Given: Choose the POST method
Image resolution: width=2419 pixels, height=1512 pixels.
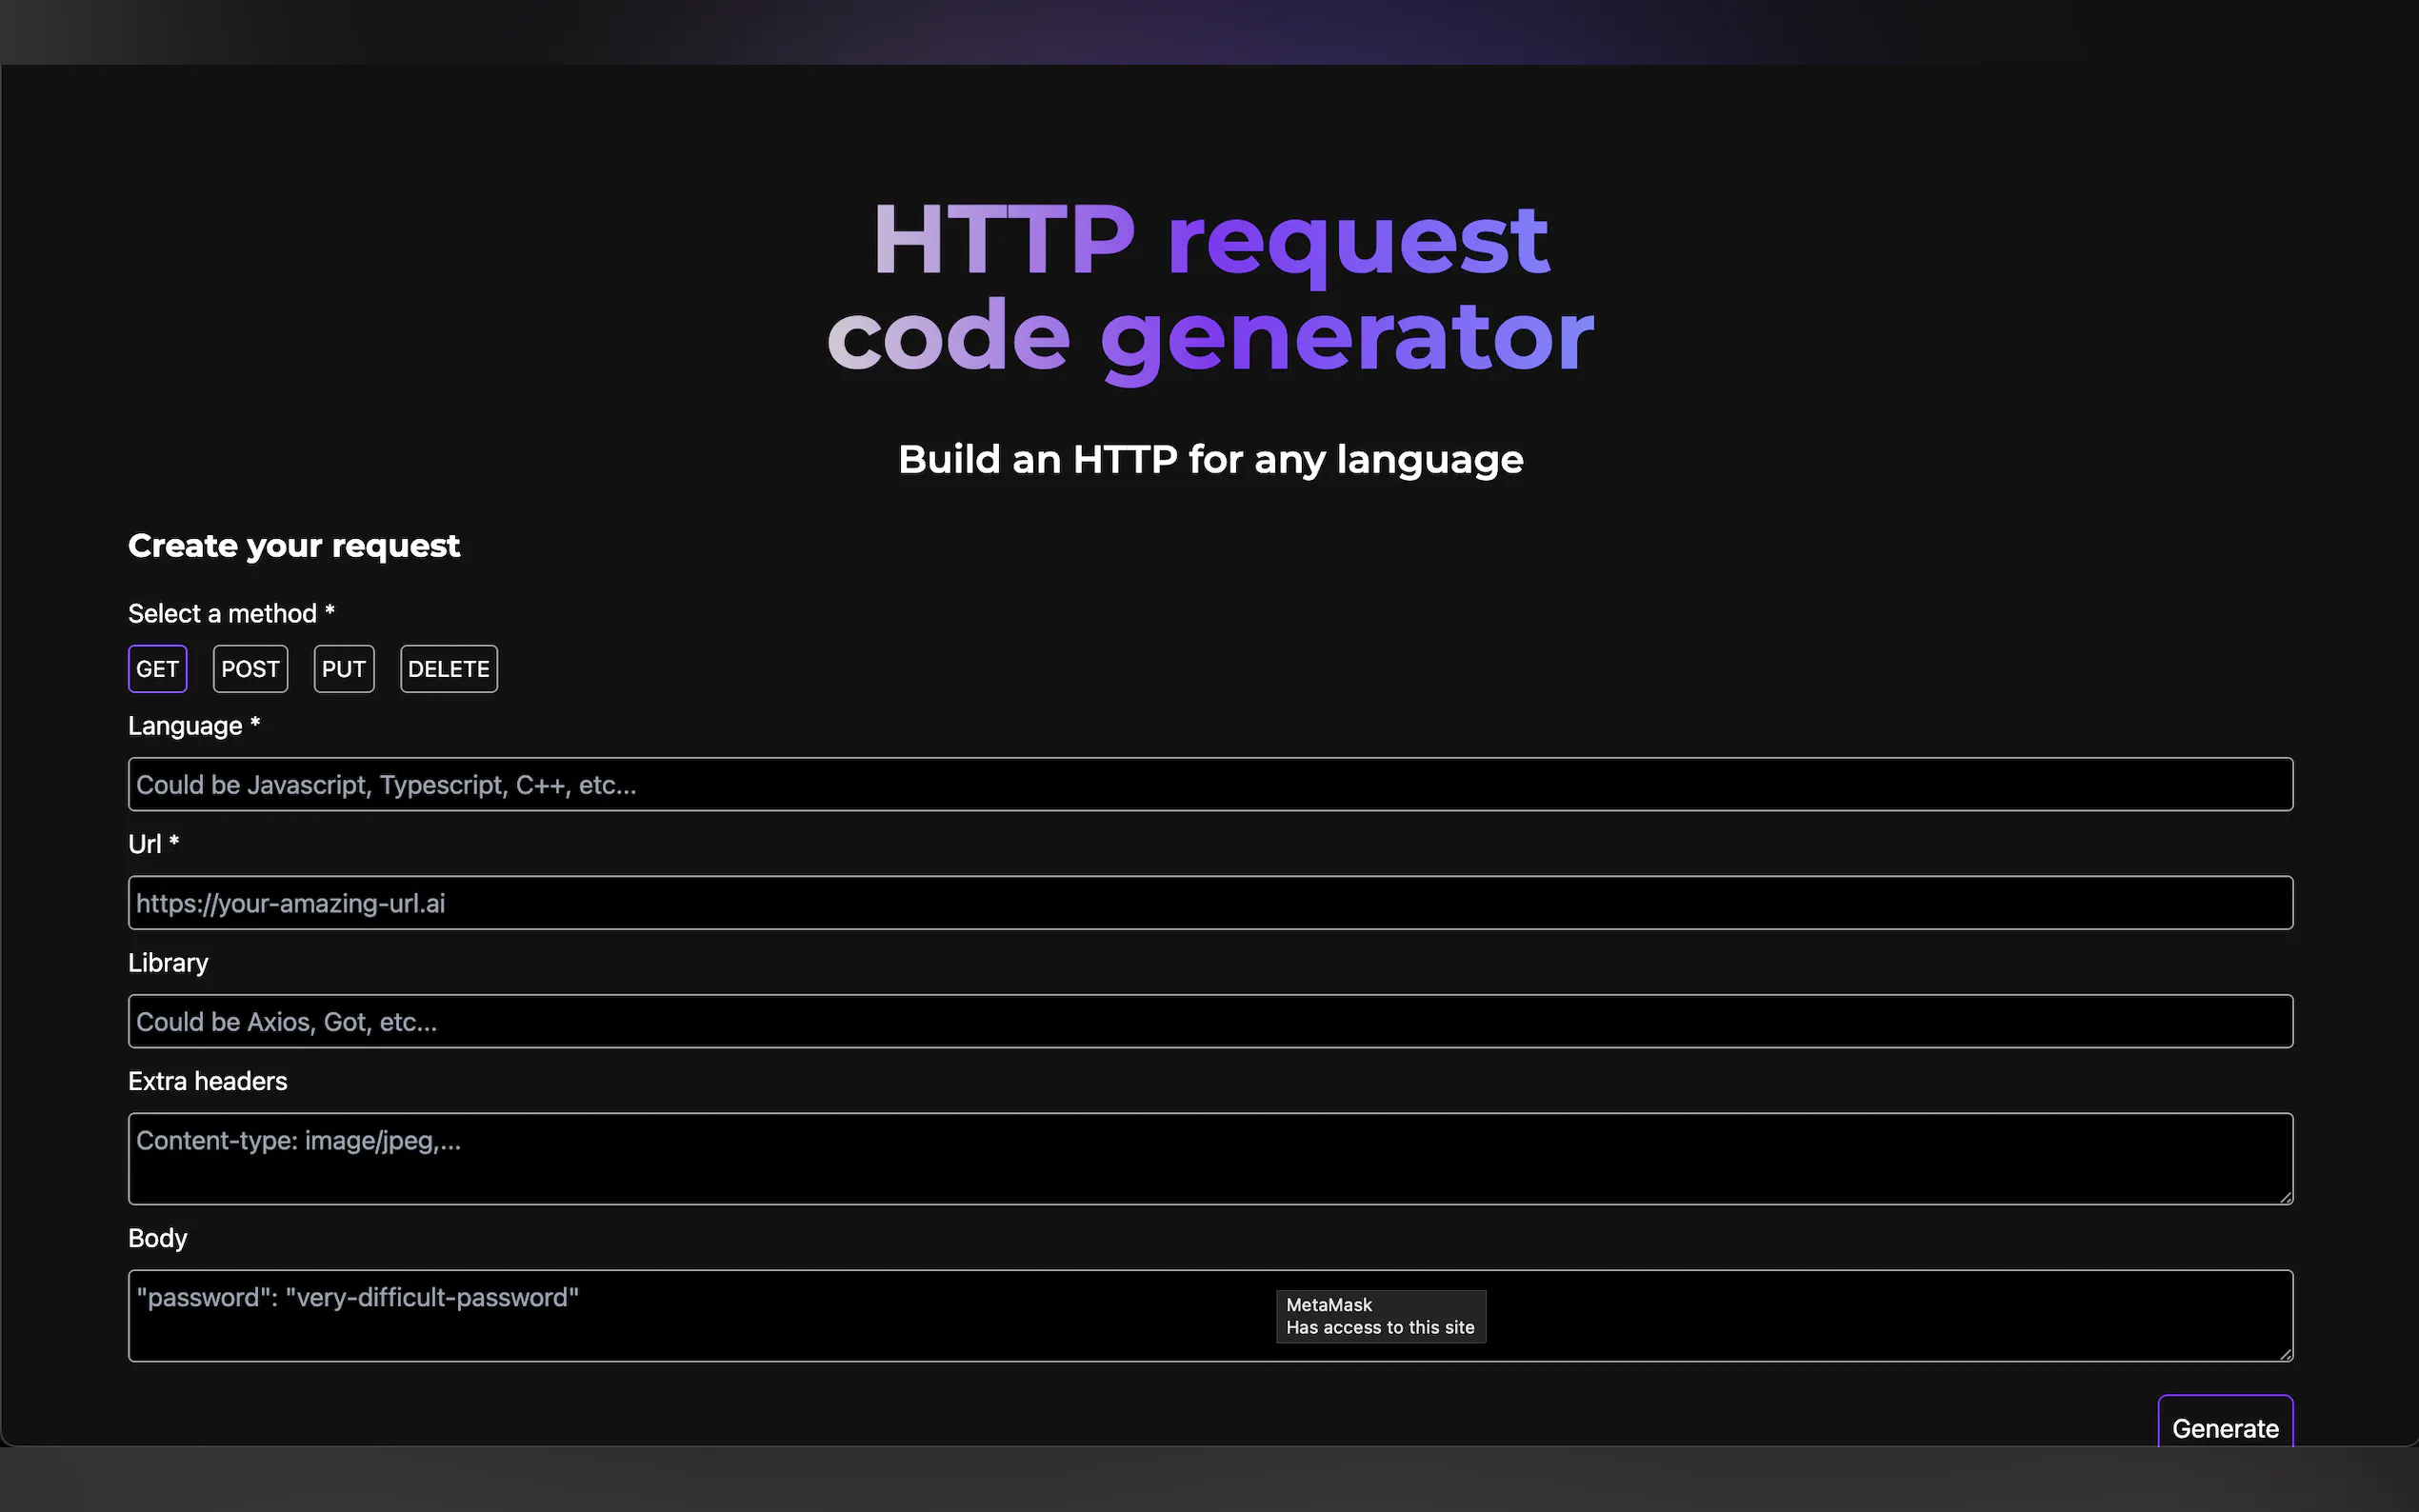Looking at the screenshot, I should point(250,669).
